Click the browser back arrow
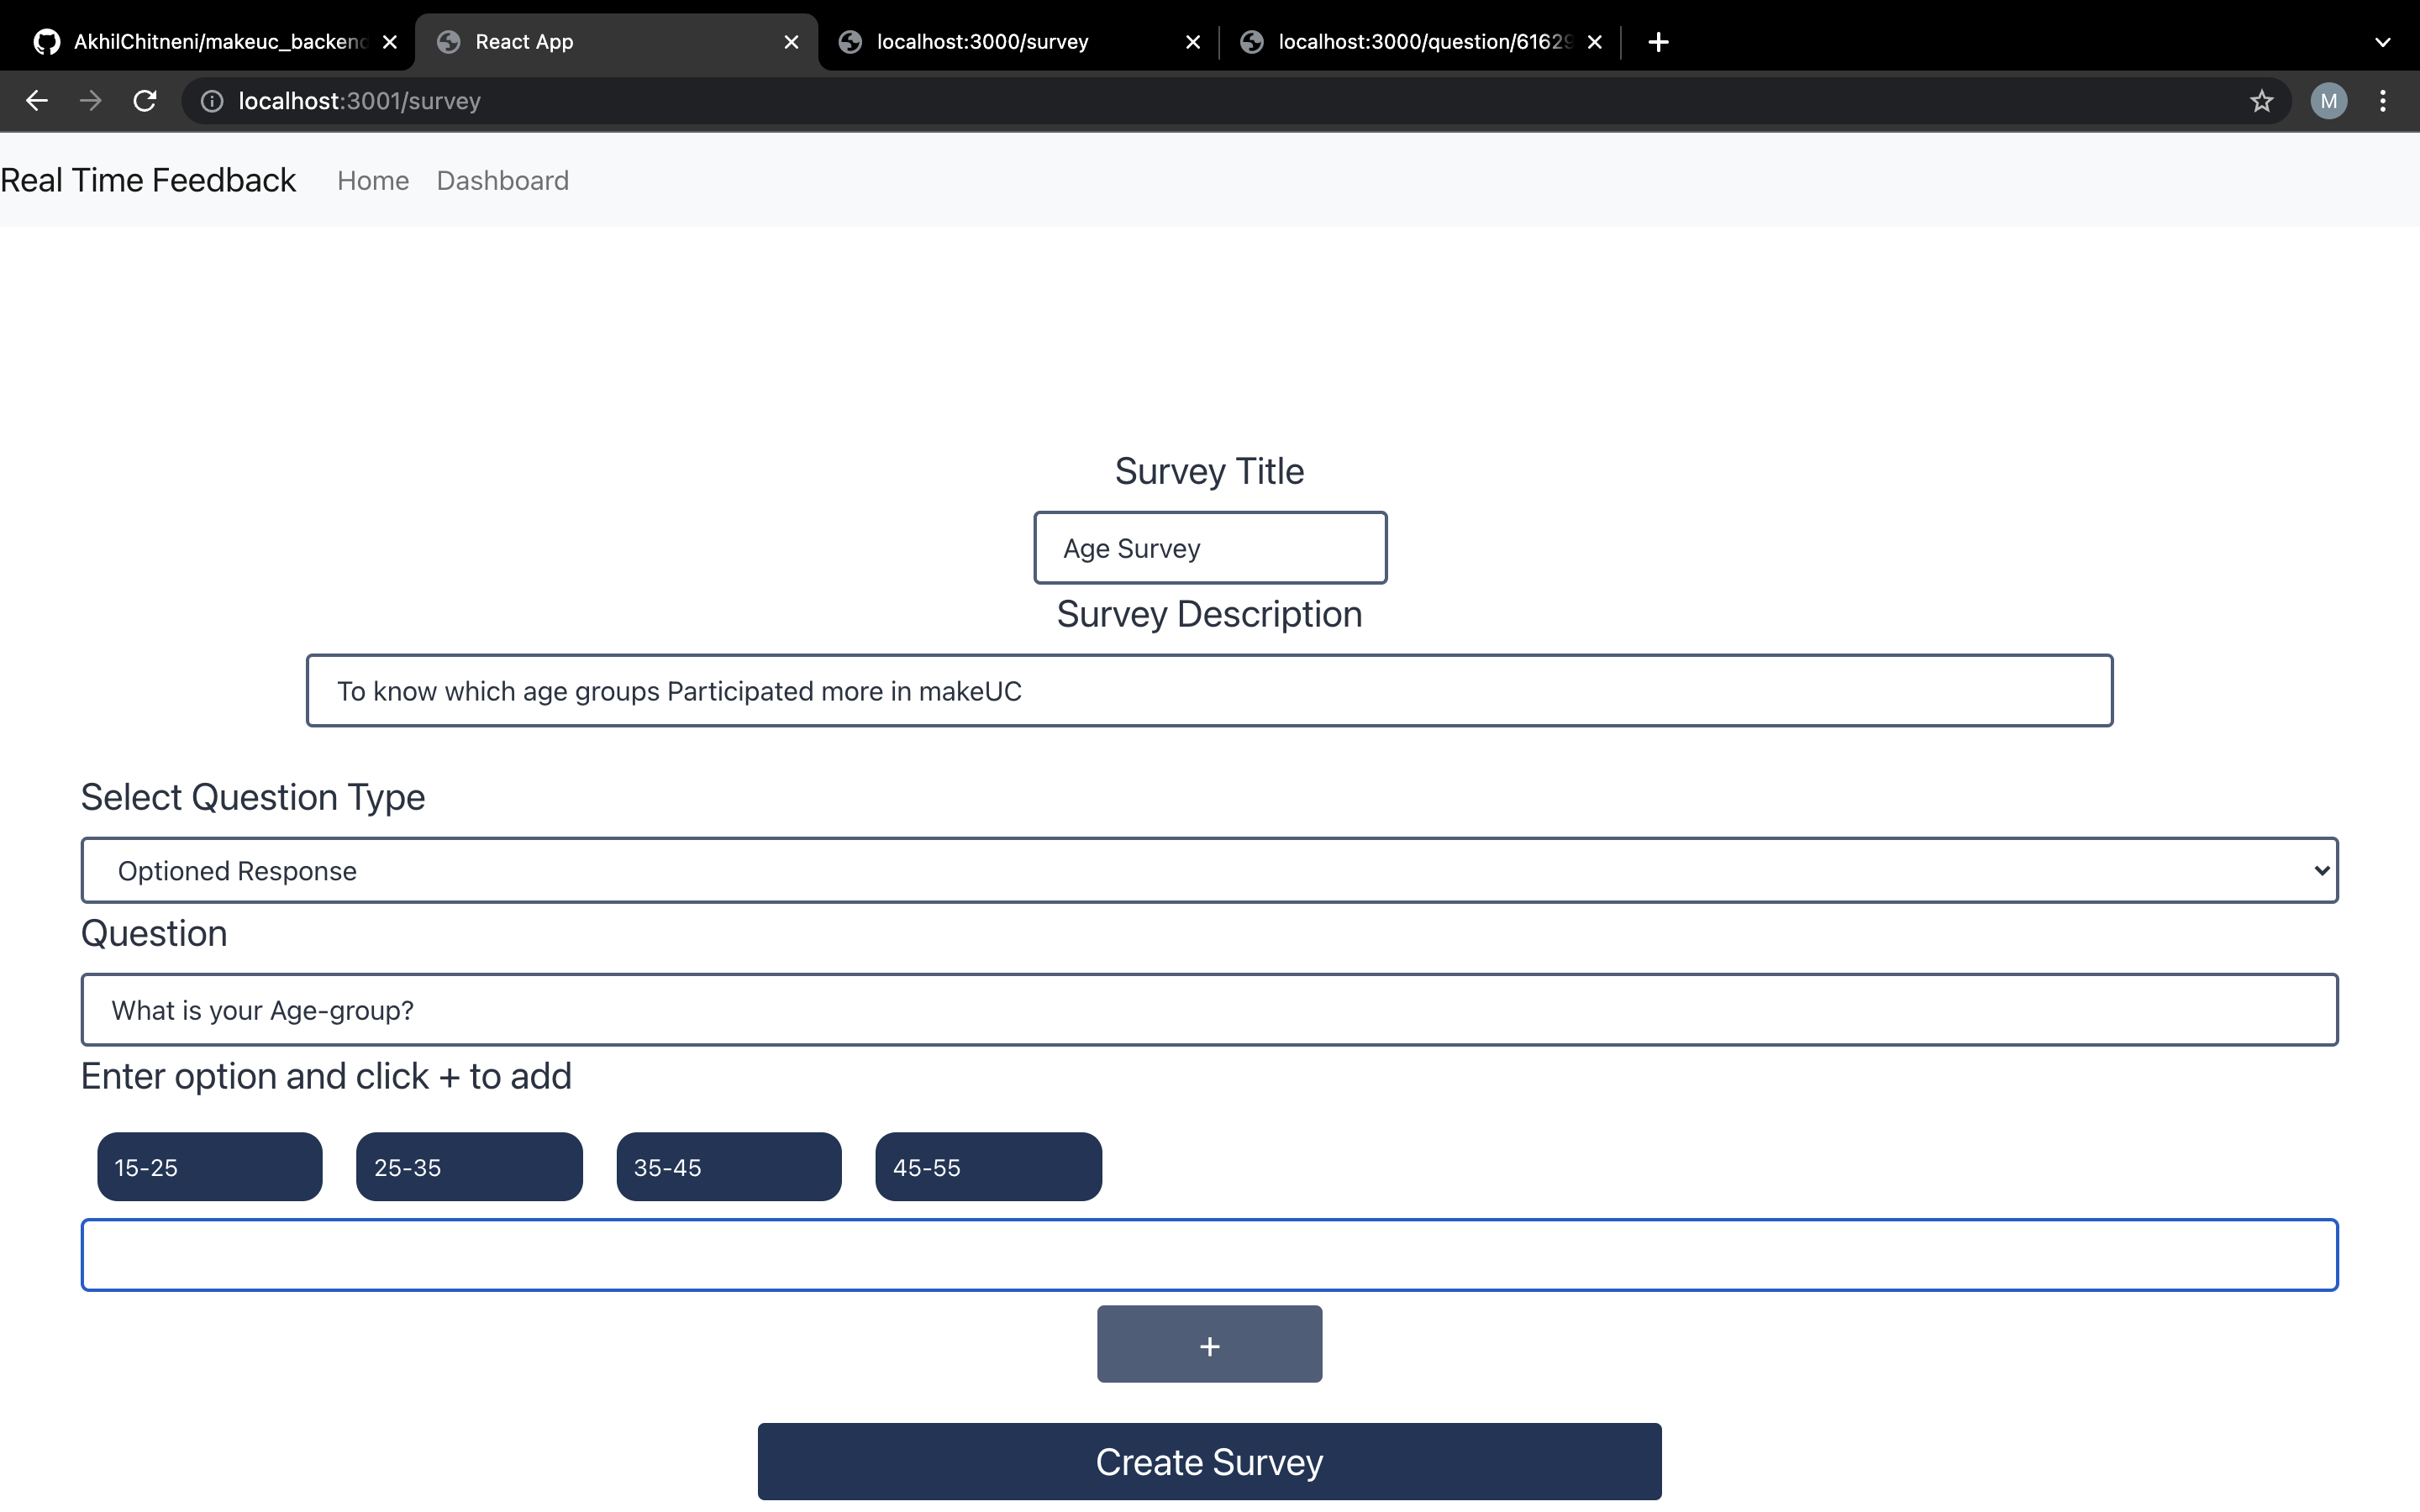This screenshot has width=2420, height=1512. pos(37,101)
